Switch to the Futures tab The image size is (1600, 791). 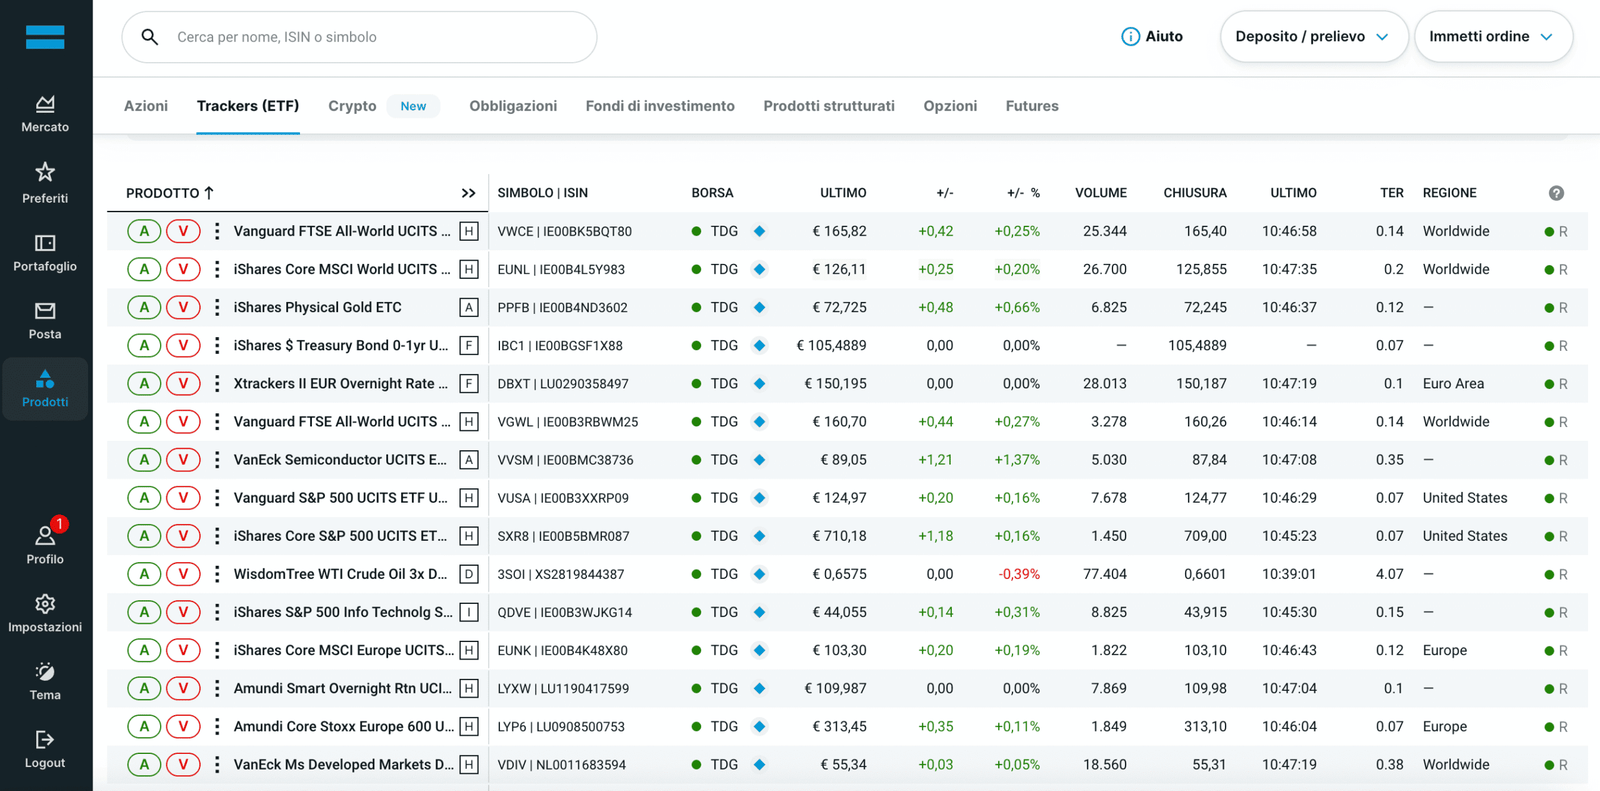click(1032, 106)
